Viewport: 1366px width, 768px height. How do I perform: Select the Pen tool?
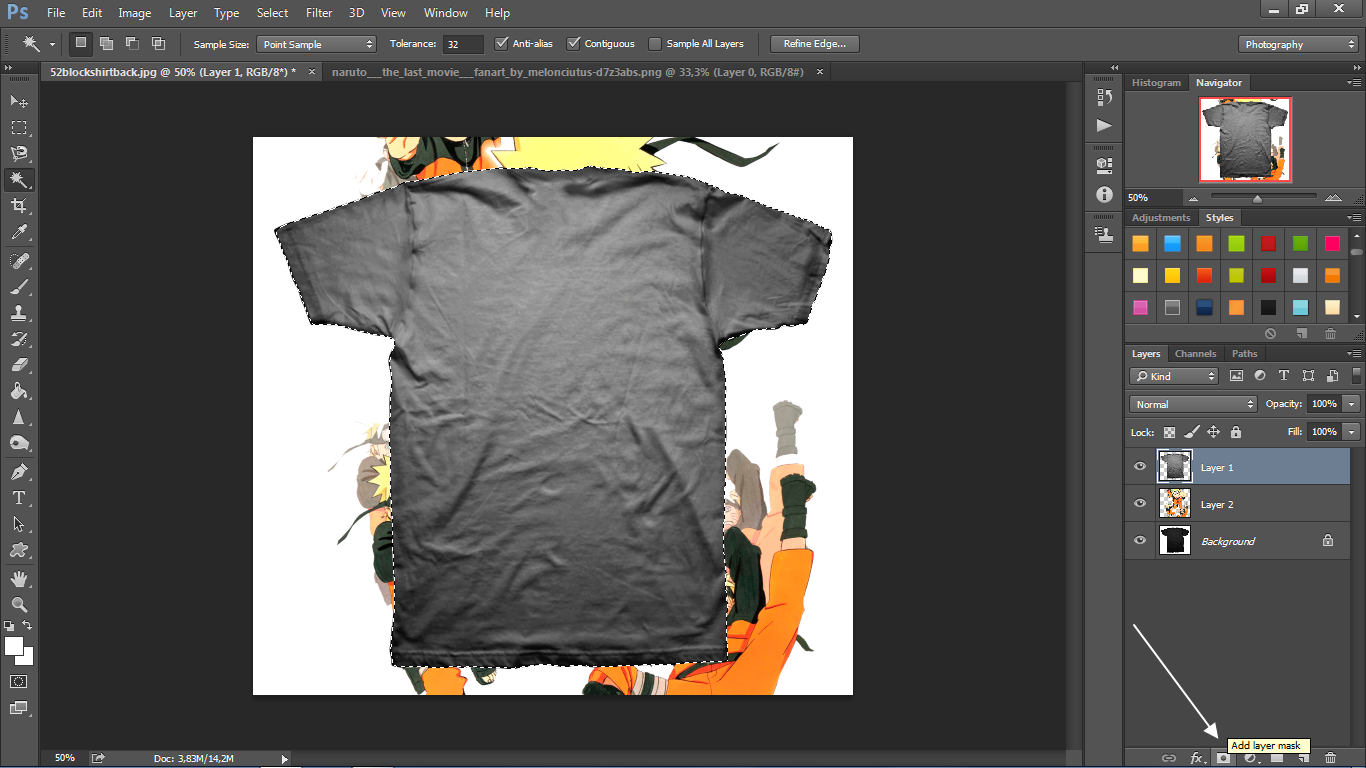coord(19,471)
